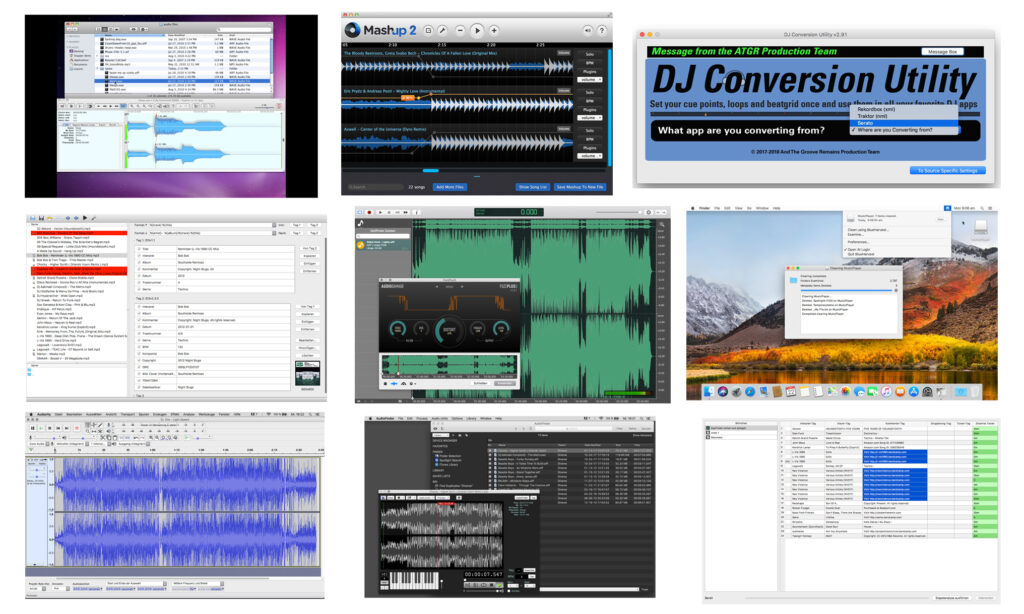
Task: Open volume dropdown on Bloody Beetroots track
Action: (590, 80)
